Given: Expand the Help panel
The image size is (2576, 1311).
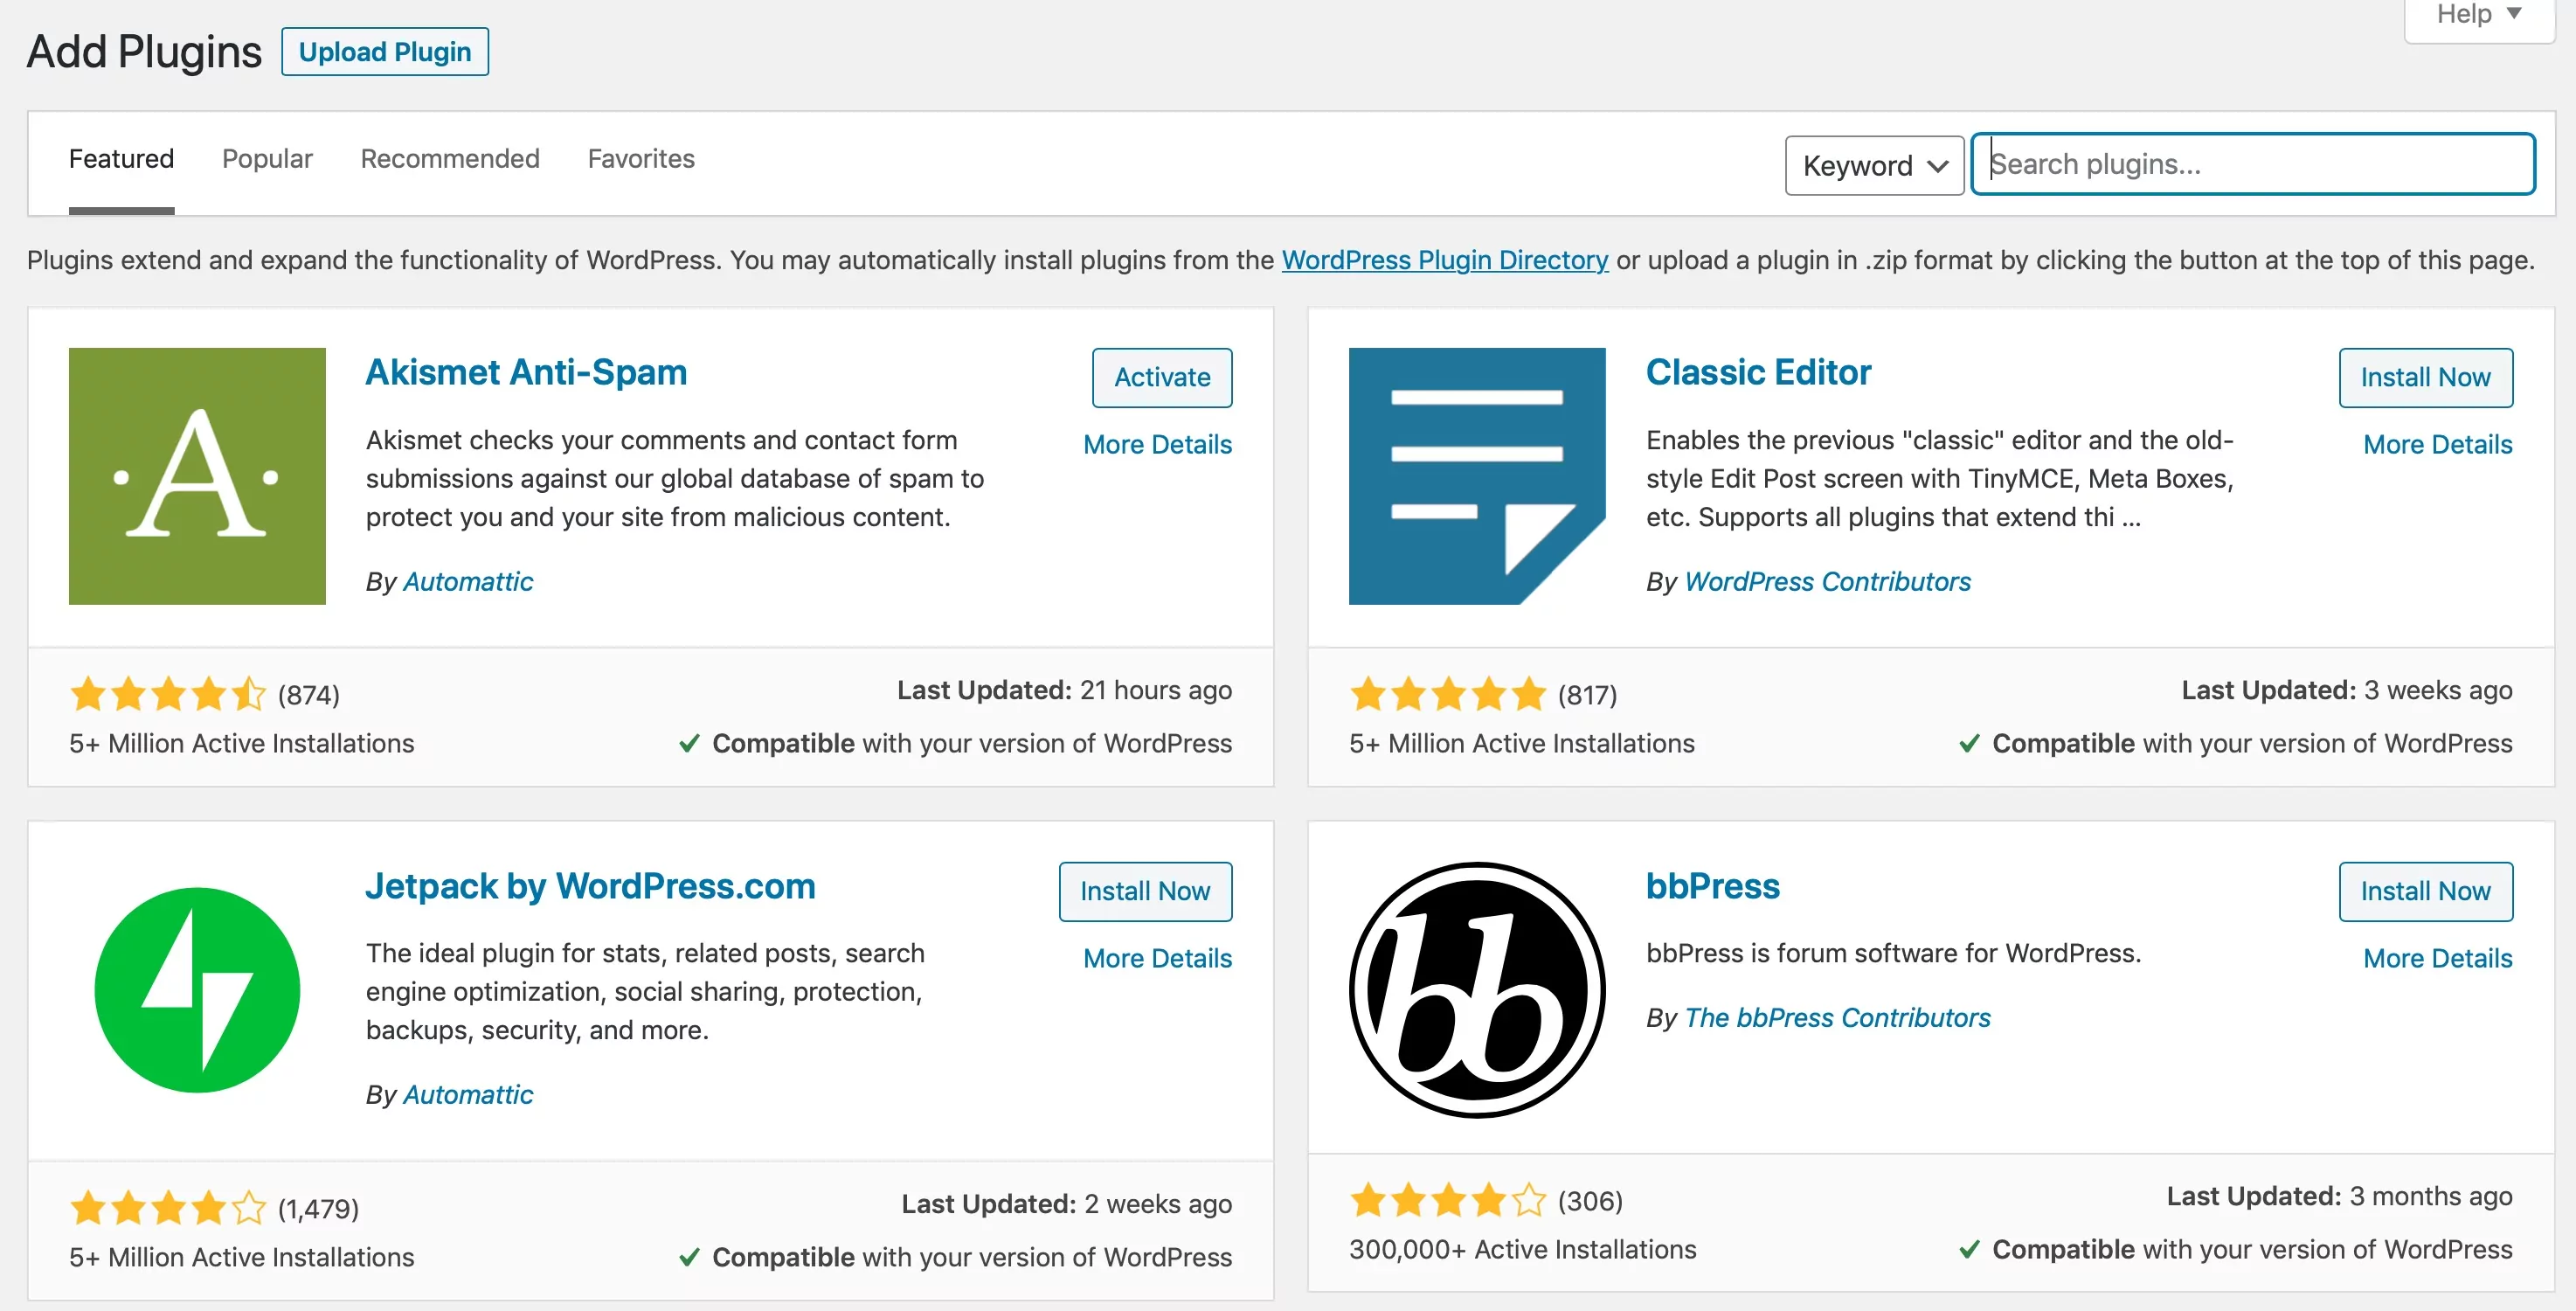Looking at the screenshot, I should point(2478,15).
